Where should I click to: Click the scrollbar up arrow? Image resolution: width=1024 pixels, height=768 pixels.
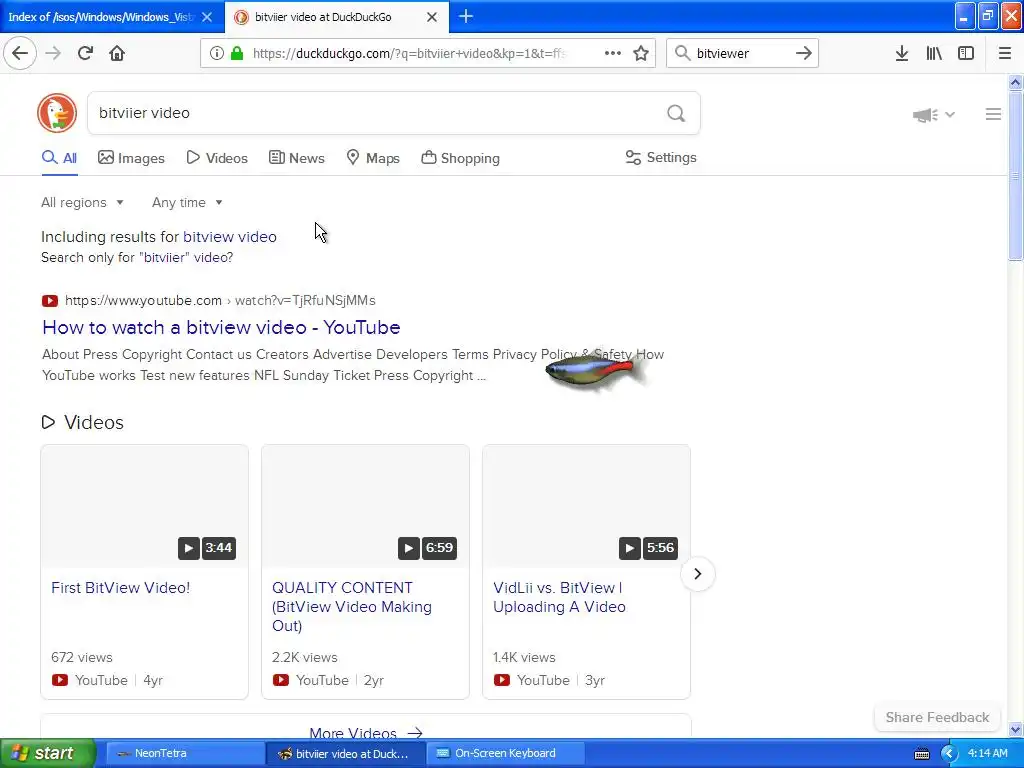pyautogui.click(x=1015, y=82)
